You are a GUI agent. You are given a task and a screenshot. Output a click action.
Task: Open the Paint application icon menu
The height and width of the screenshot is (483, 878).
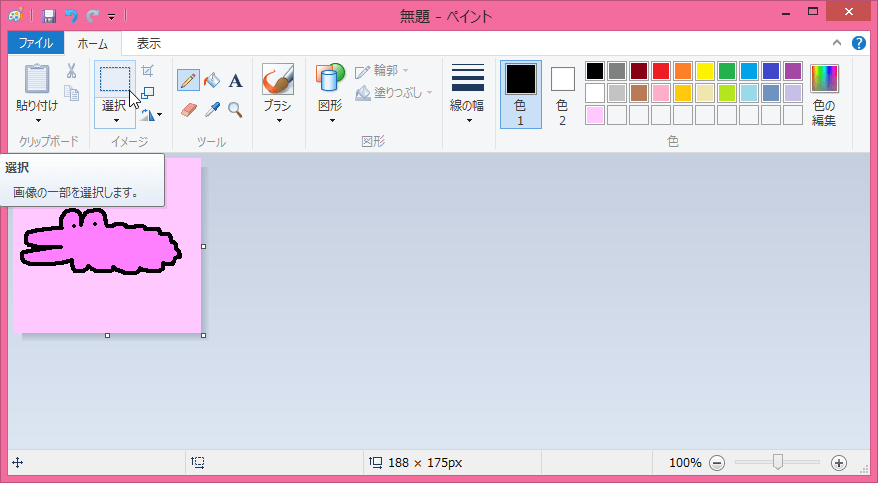pyautogui.click(x=16, y=15)
